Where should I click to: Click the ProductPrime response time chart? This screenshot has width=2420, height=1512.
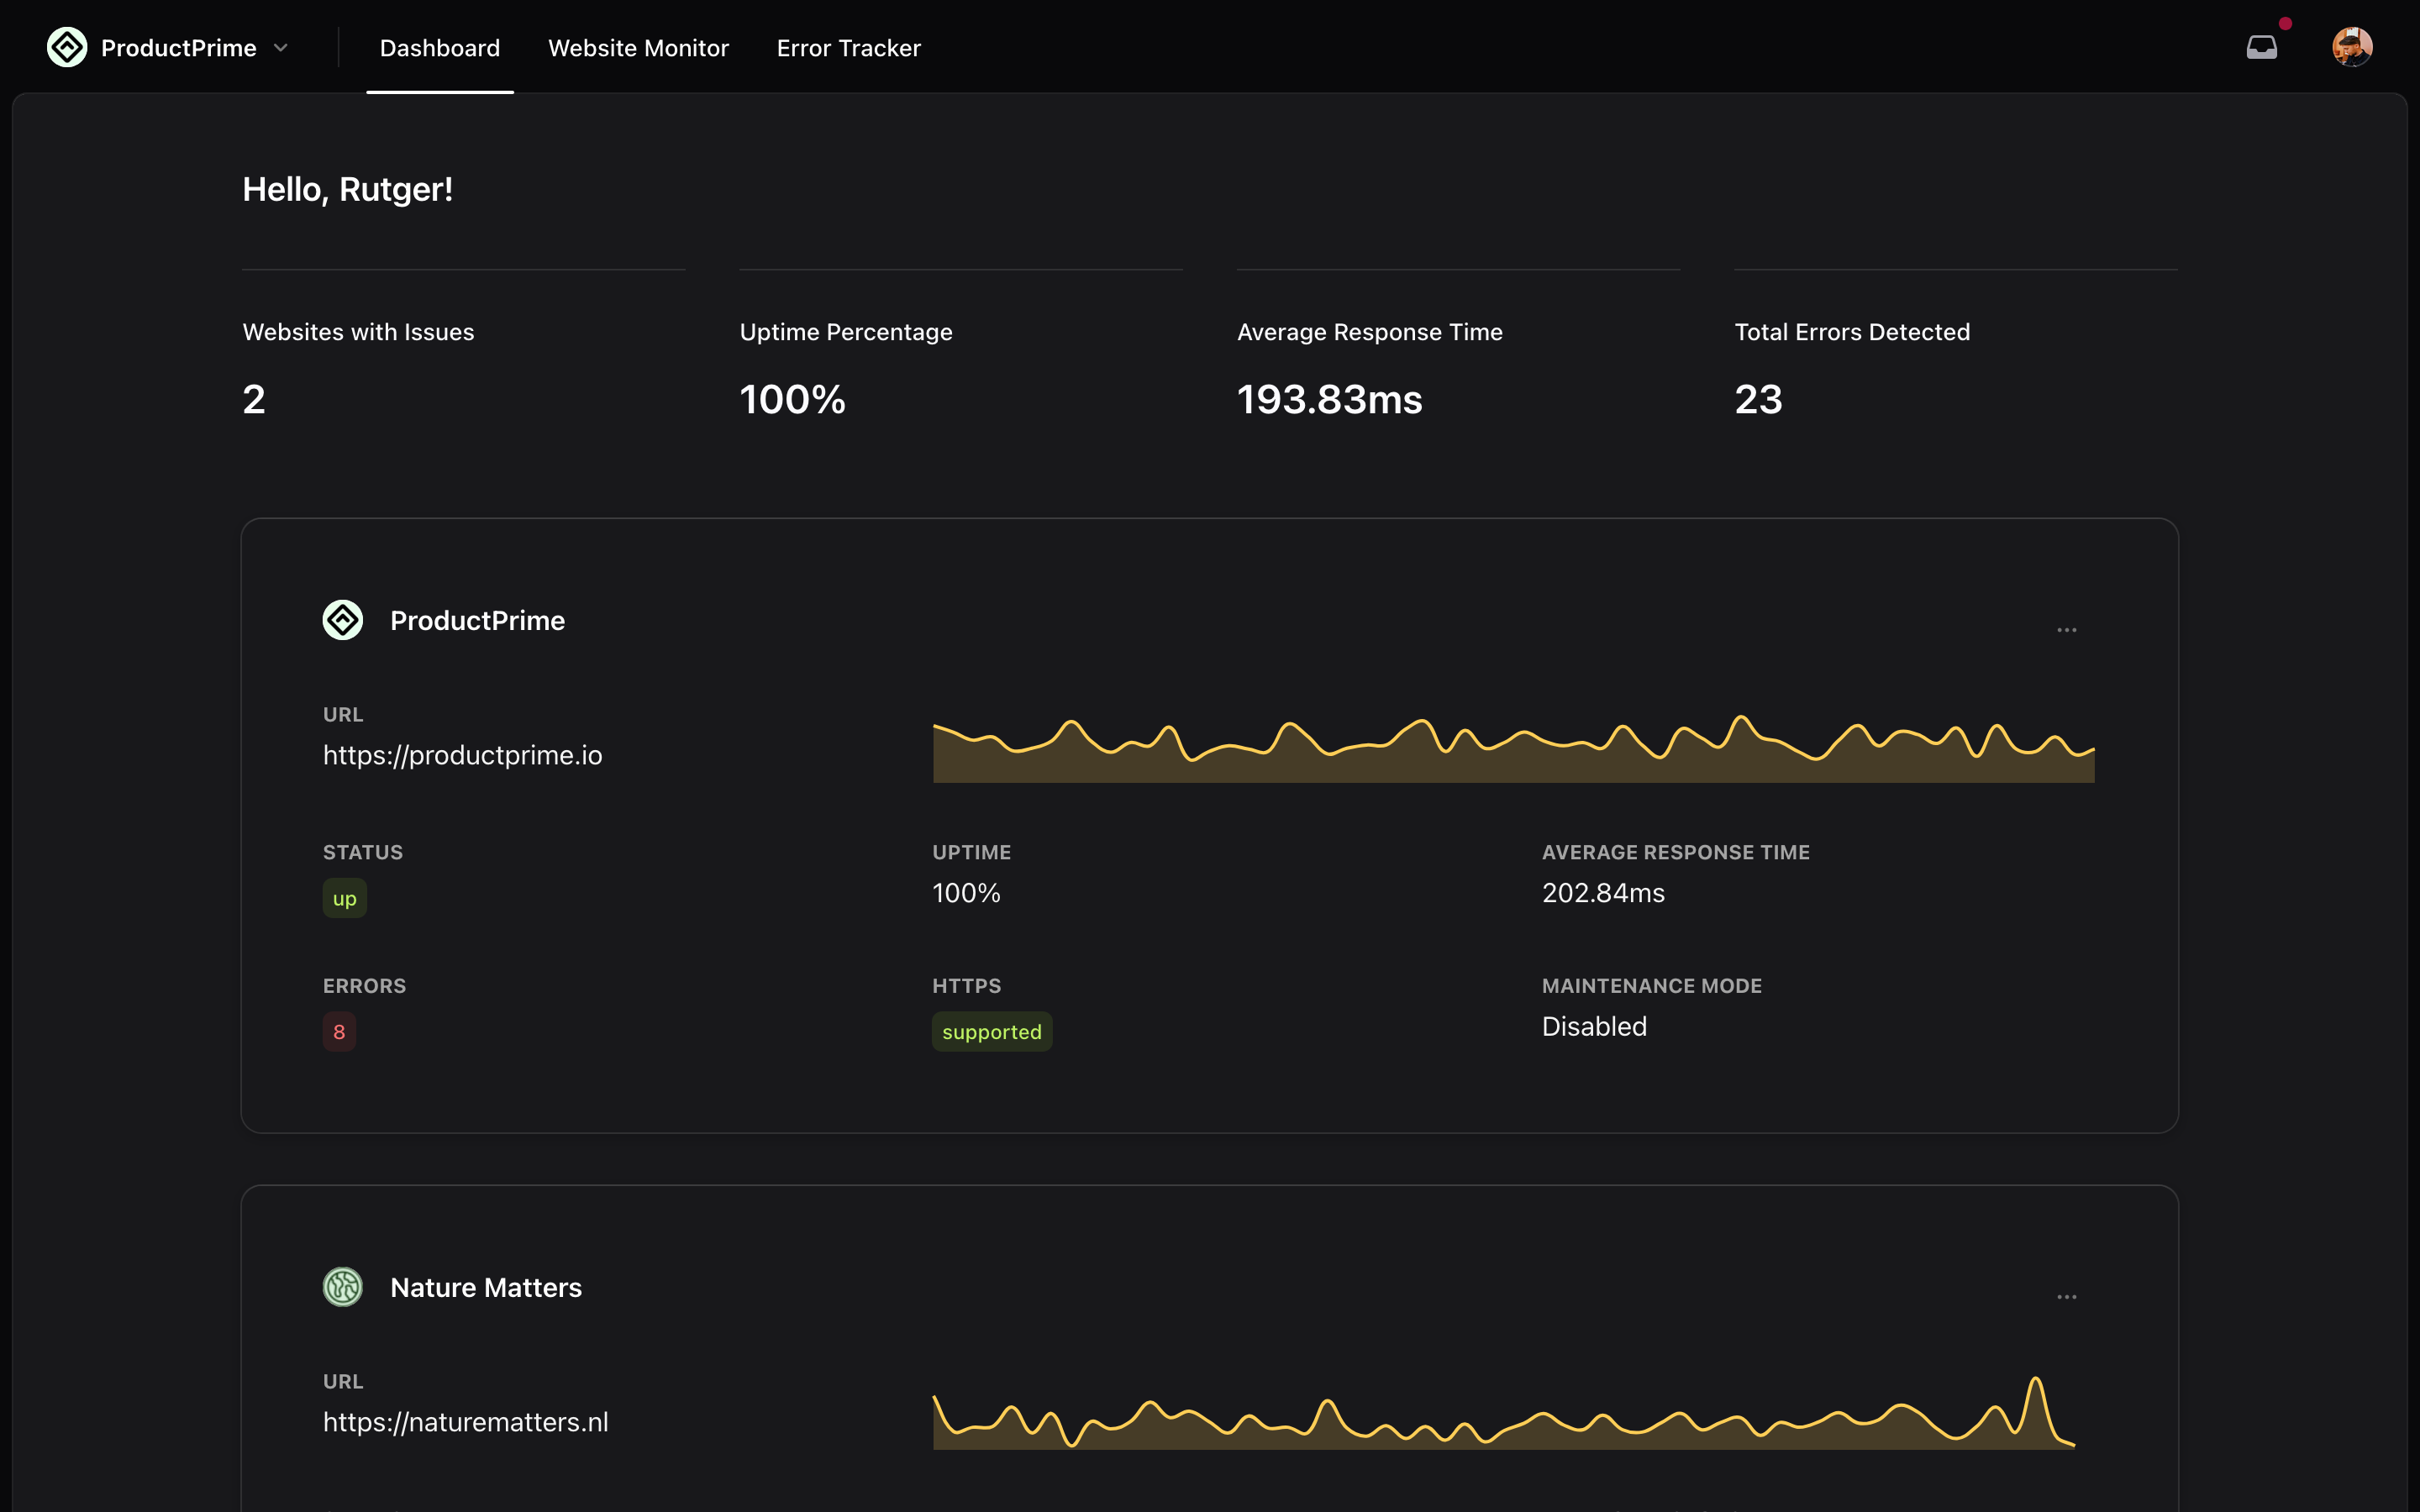[1513, 749]
